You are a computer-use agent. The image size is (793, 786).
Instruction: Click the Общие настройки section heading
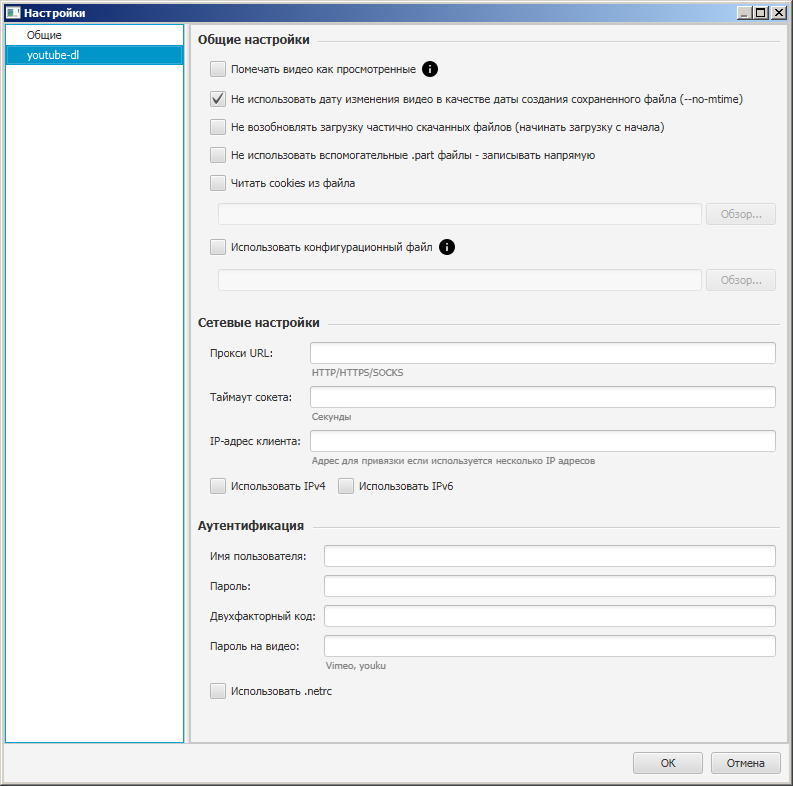253,40
